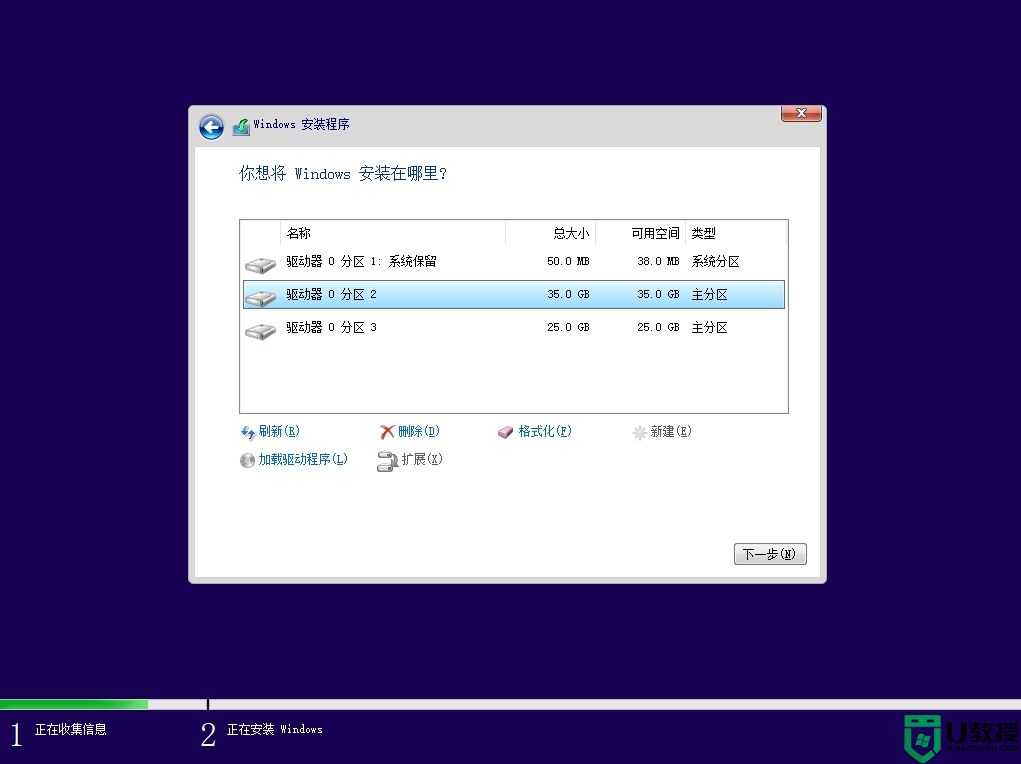Viewport: 1021px width, 764px height.
Task: Sort by the 类型 column header
Action: tap(736, 233)
